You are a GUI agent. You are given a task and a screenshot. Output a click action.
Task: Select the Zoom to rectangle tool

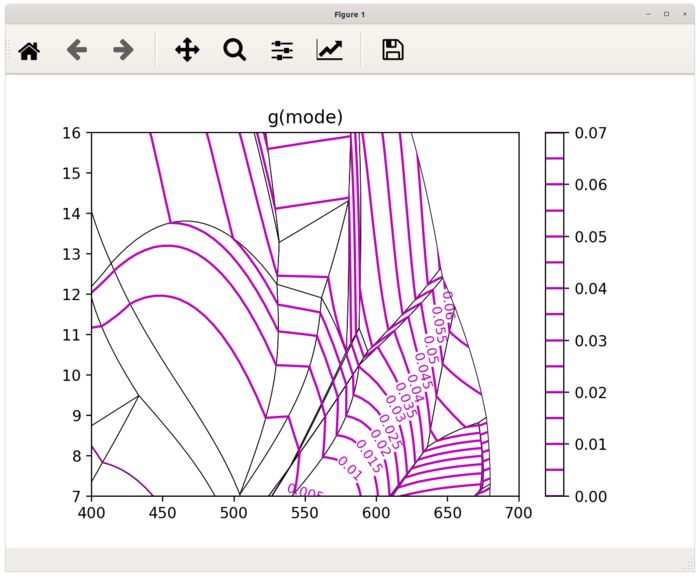tap(234, 50)
